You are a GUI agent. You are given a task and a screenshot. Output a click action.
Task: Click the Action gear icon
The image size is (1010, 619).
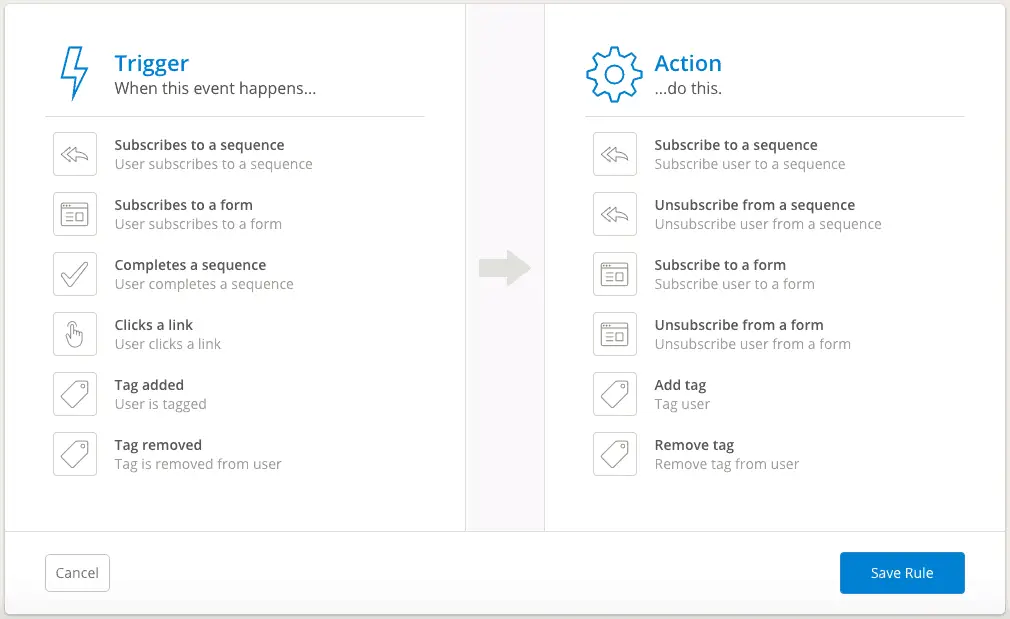pos(614,74)
